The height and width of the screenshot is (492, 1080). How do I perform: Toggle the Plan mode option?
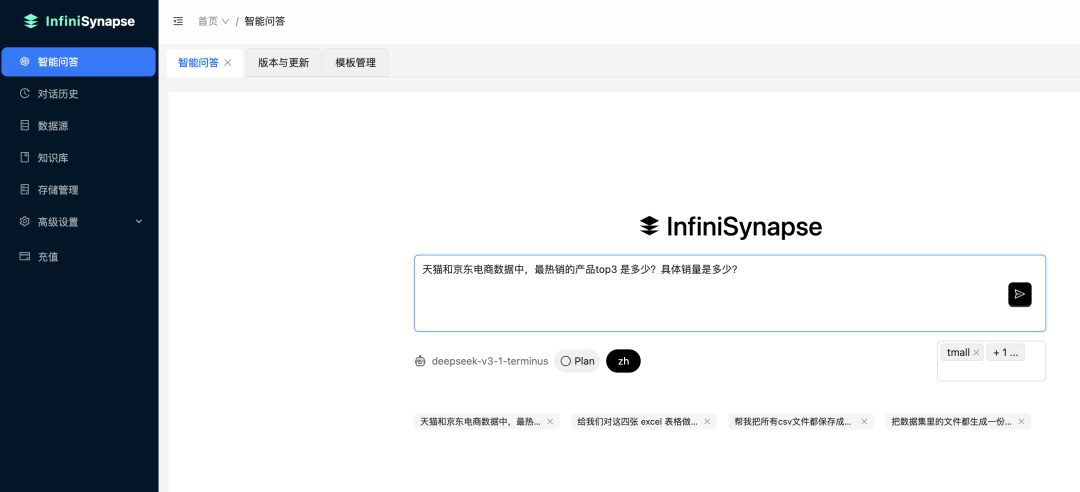[x=577, y=361]
